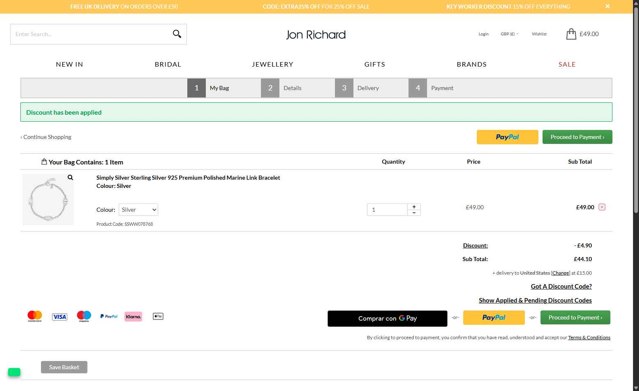Open the Colour Silver dropdown

pyautogui.click(x=139, y=210)
